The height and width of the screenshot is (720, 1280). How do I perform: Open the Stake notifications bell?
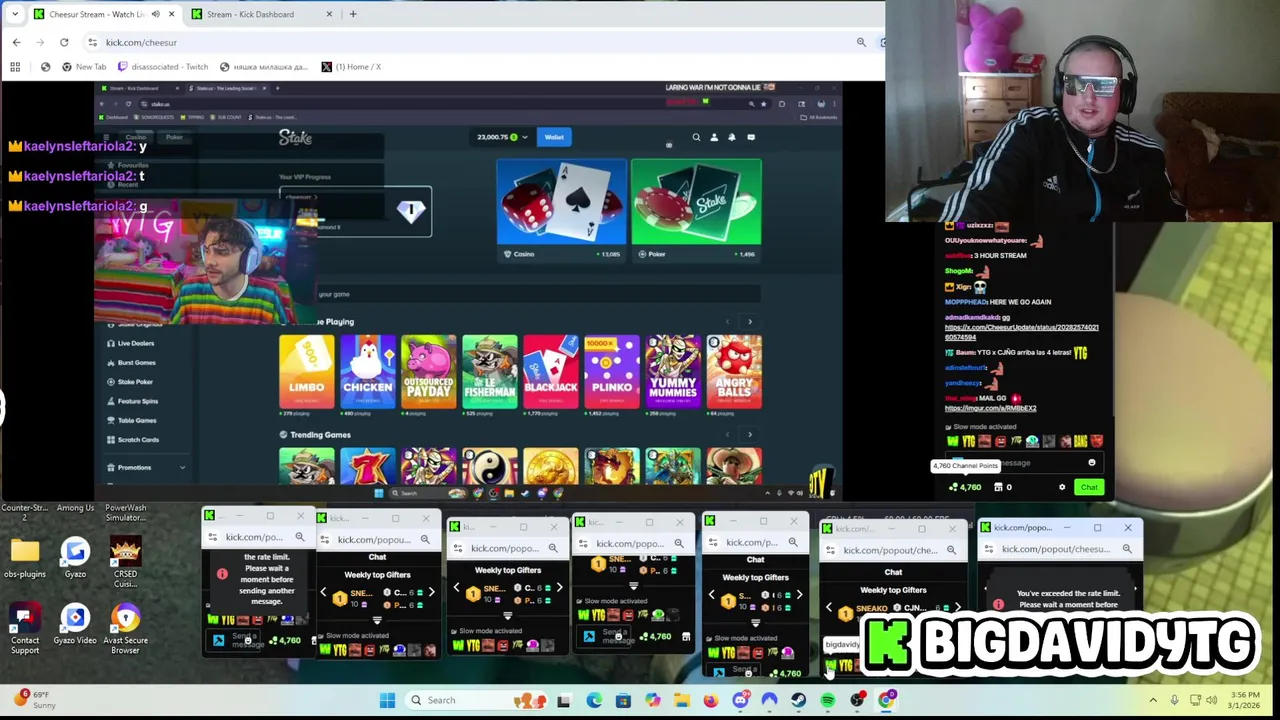pos(732,137)
